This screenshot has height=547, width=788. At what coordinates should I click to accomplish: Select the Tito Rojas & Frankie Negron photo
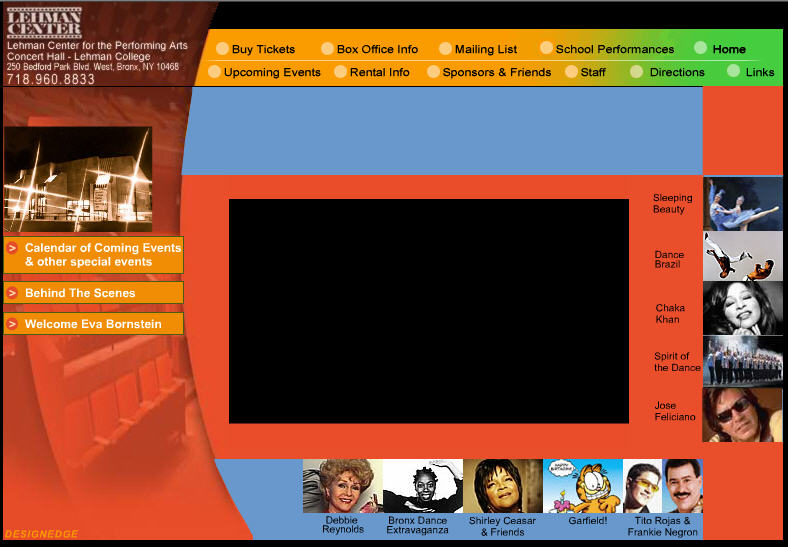tap(663, 486)
